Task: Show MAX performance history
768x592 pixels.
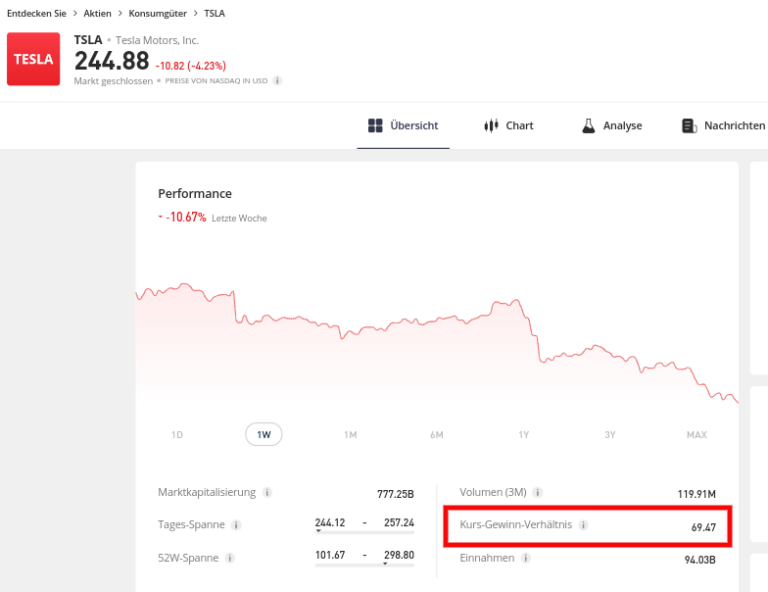Action: coord(696,435)
